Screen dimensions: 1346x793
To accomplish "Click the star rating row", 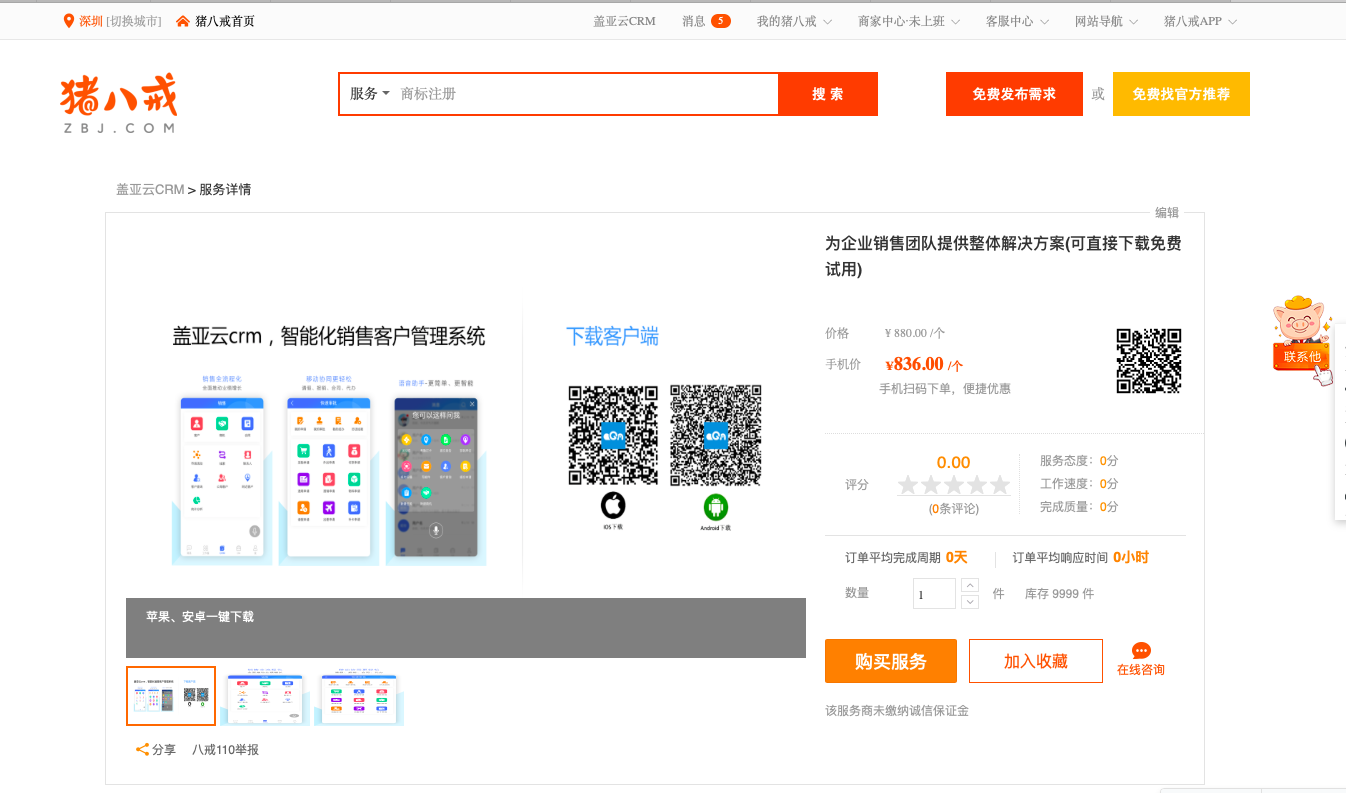I will (x=954, y=485).
